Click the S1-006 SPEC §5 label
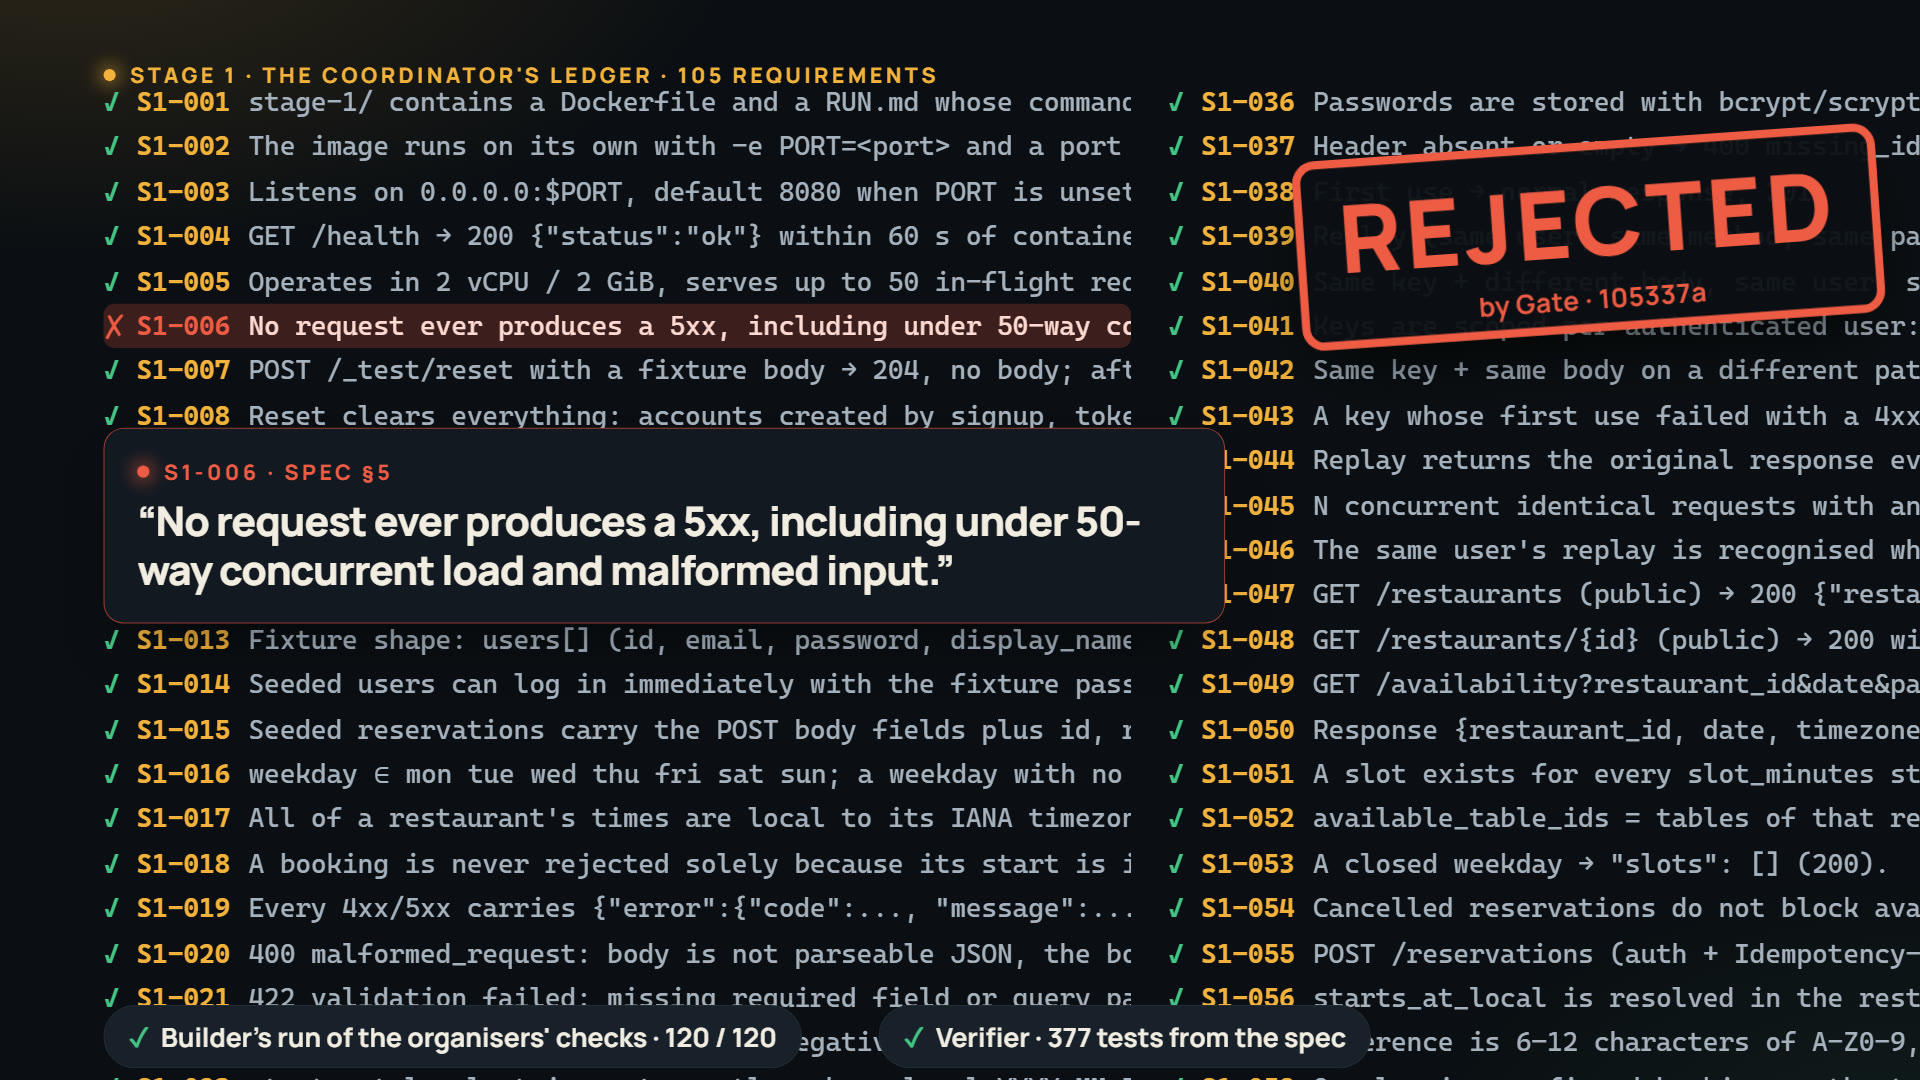Image resolution: width=1920 pixels, height=1080 pixels. tap(277, 472)
